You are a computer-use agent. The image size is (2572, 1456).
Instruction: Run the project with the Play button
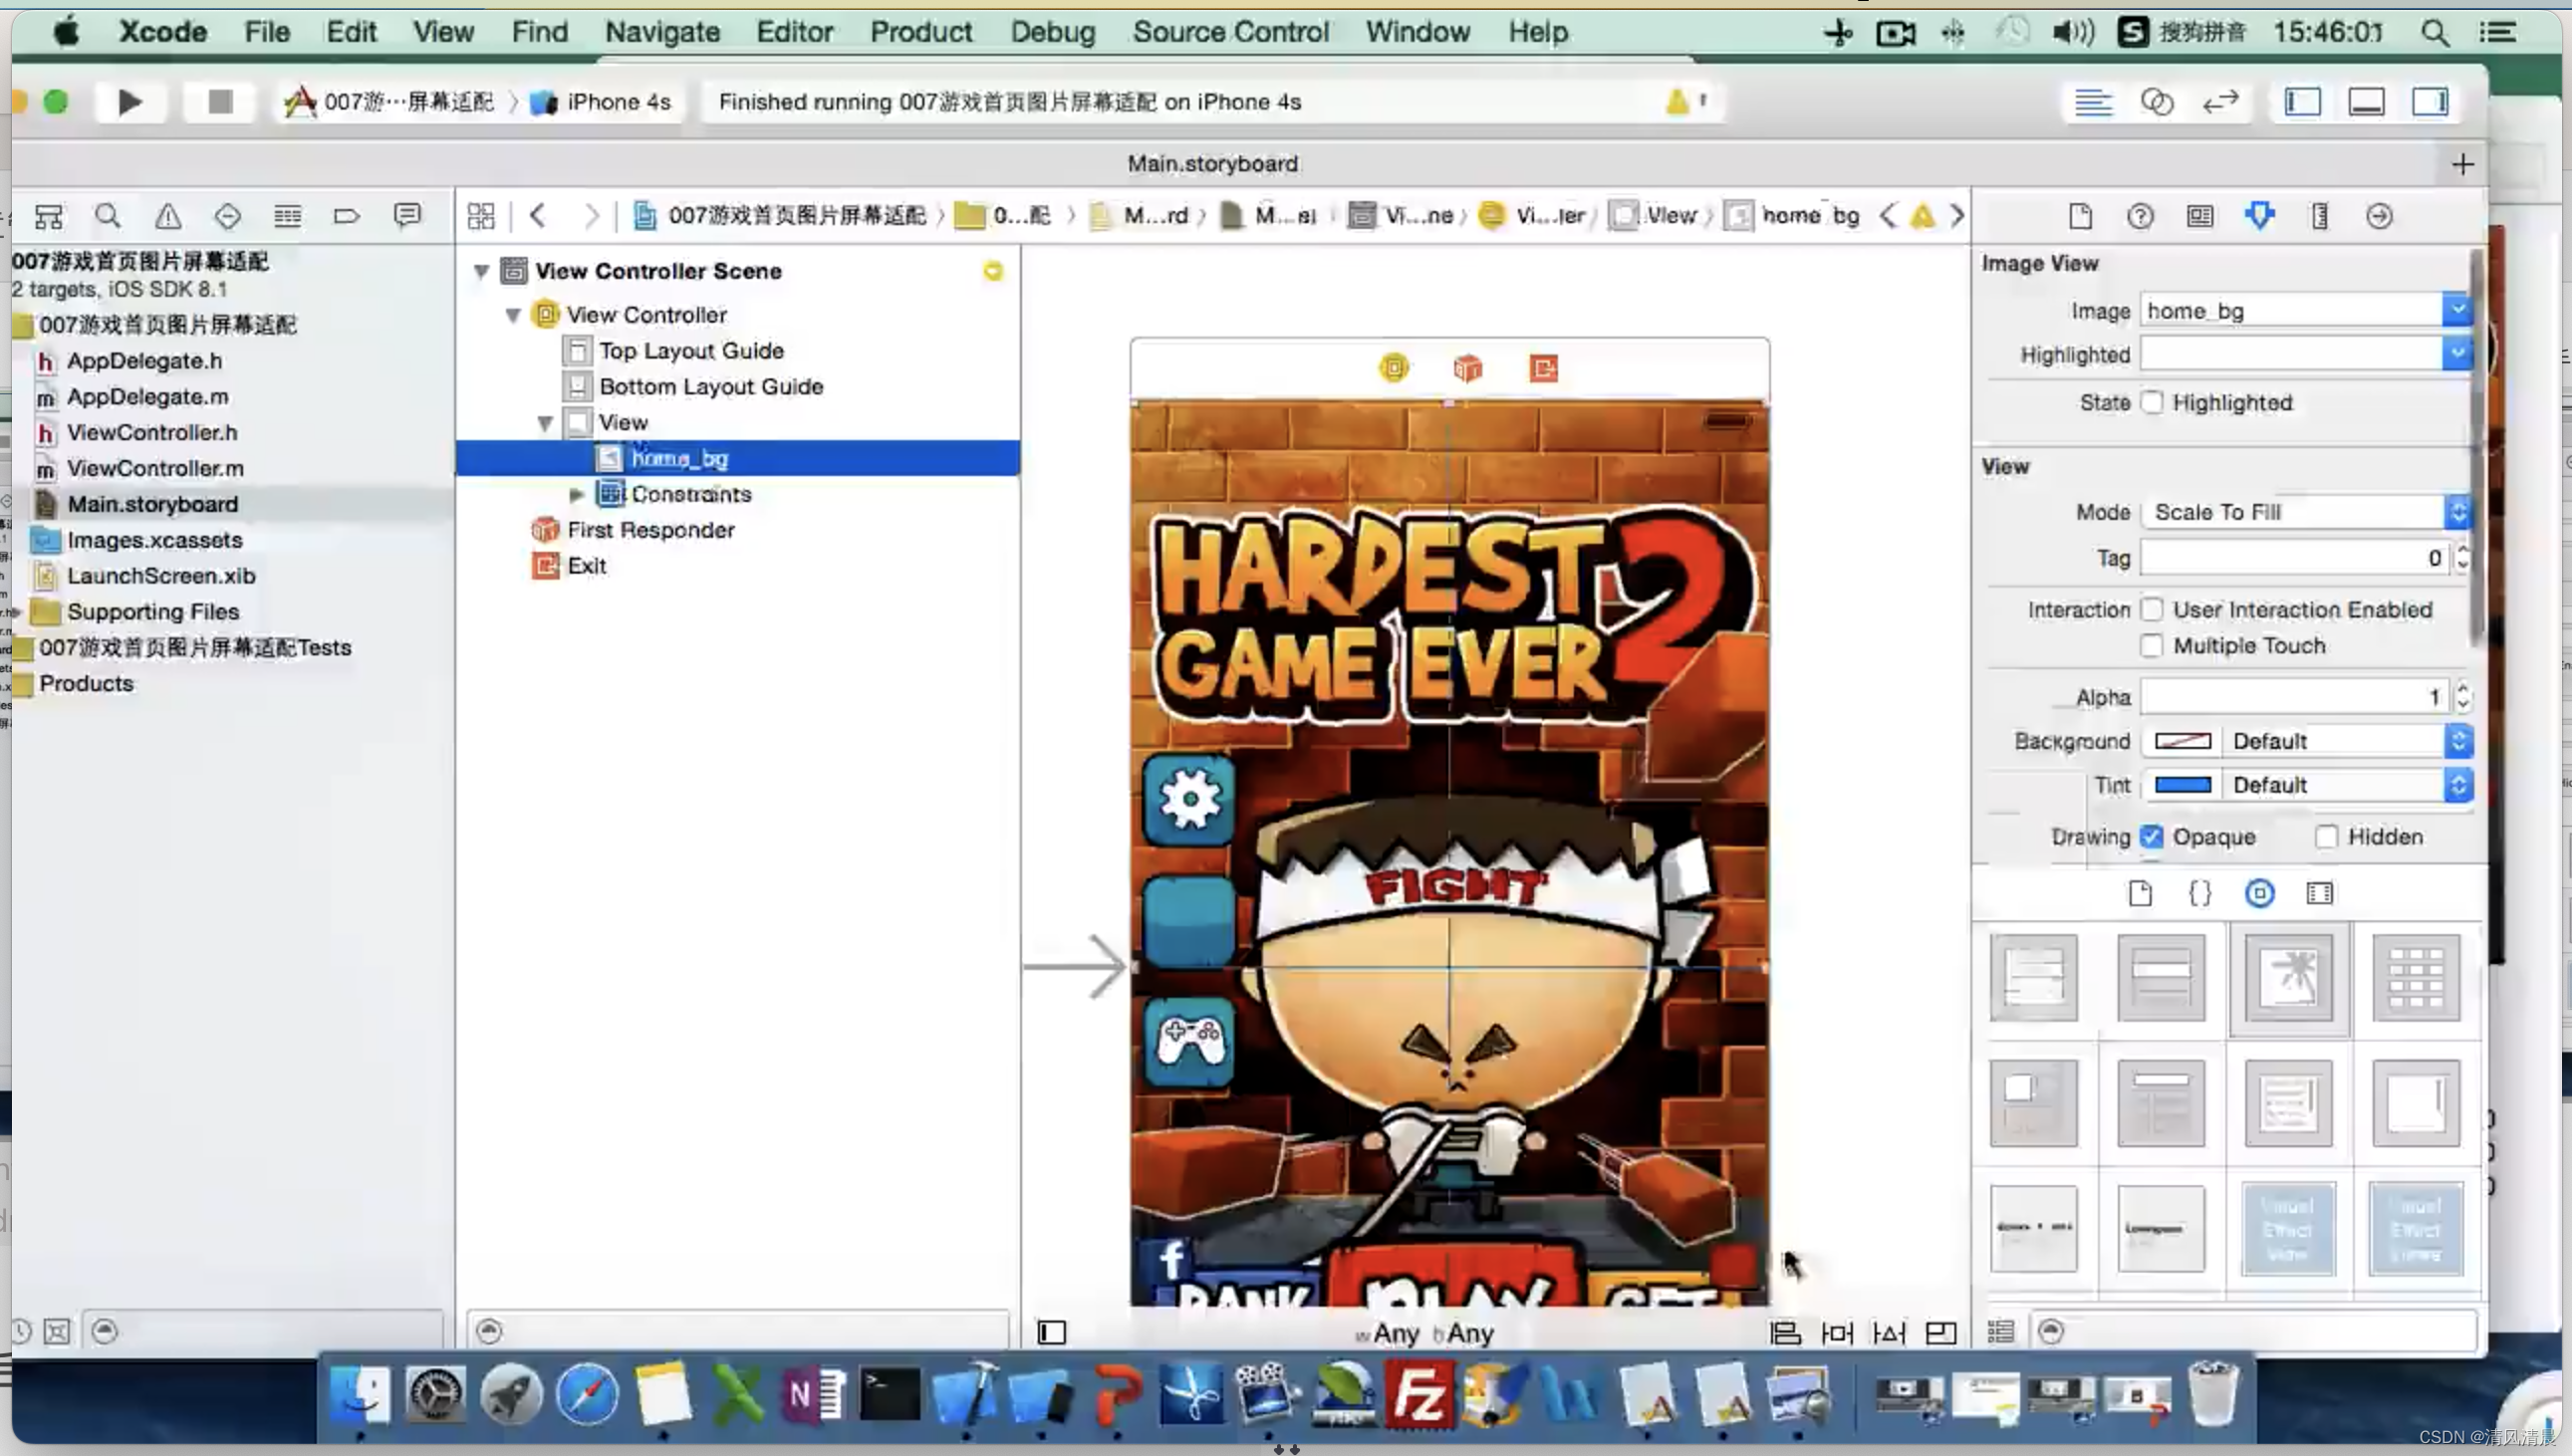[129, 102]
